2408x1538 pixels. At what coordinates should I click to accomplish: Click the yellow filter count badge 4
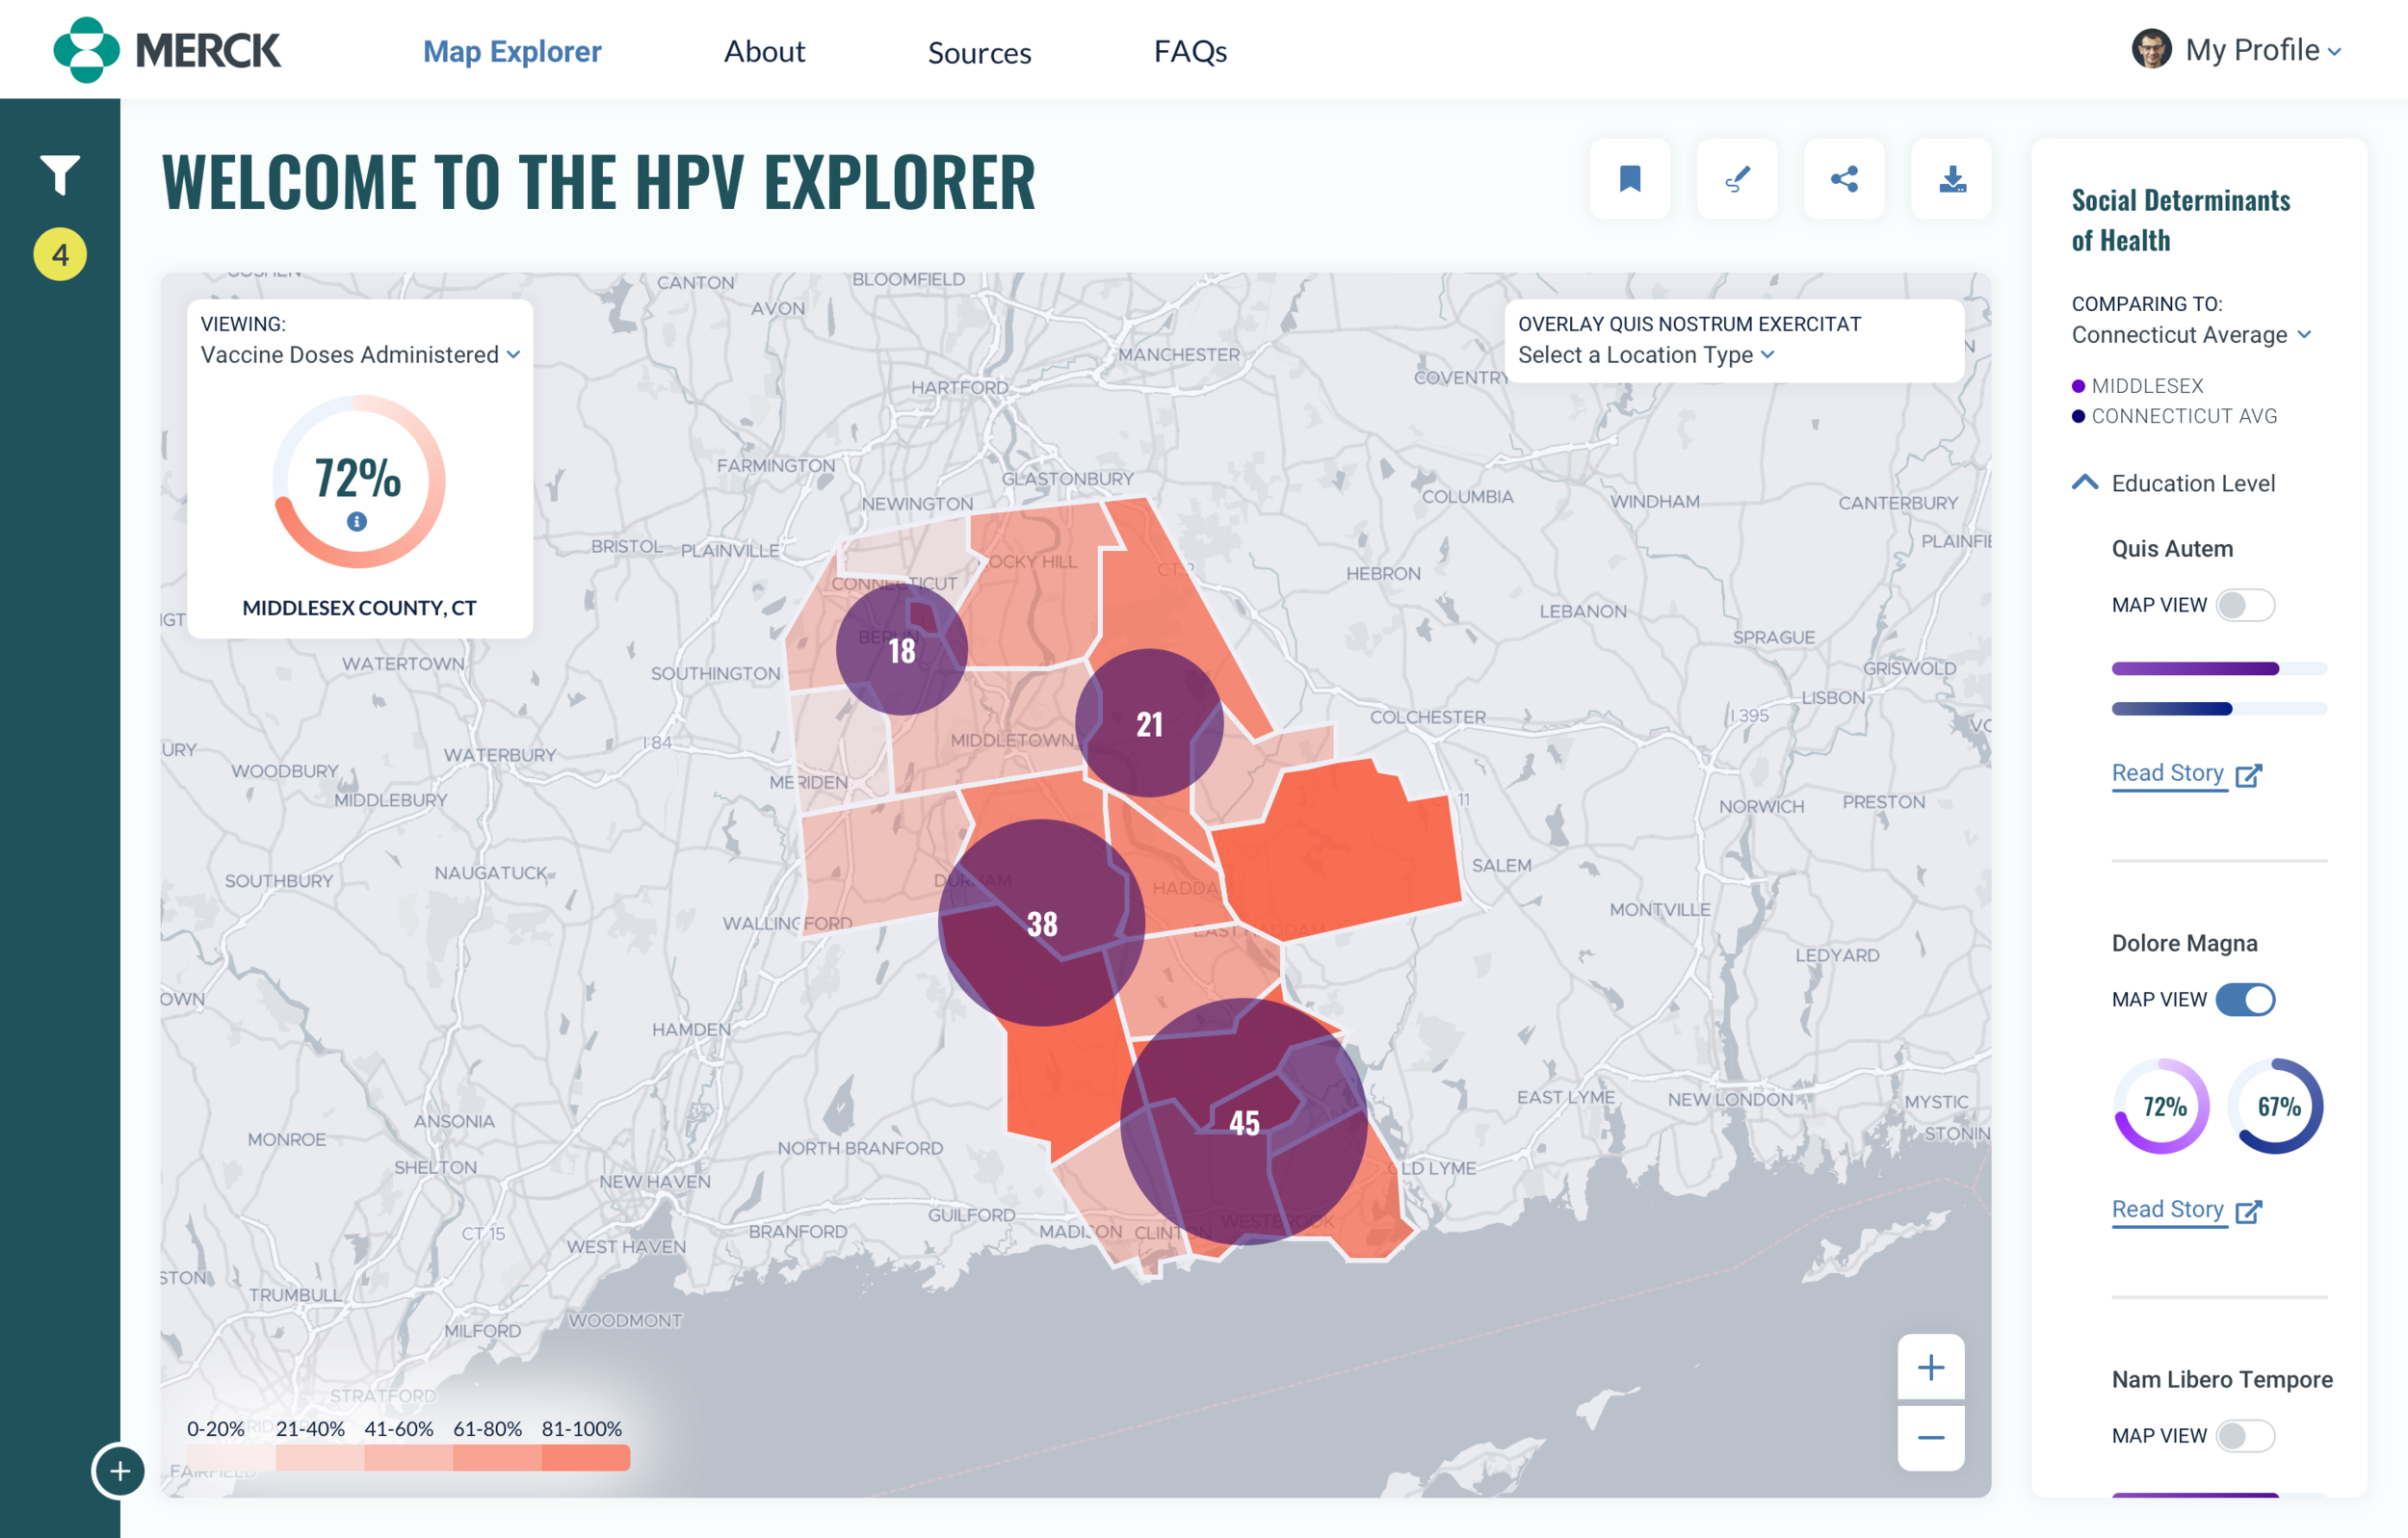[x=60, y=255]
